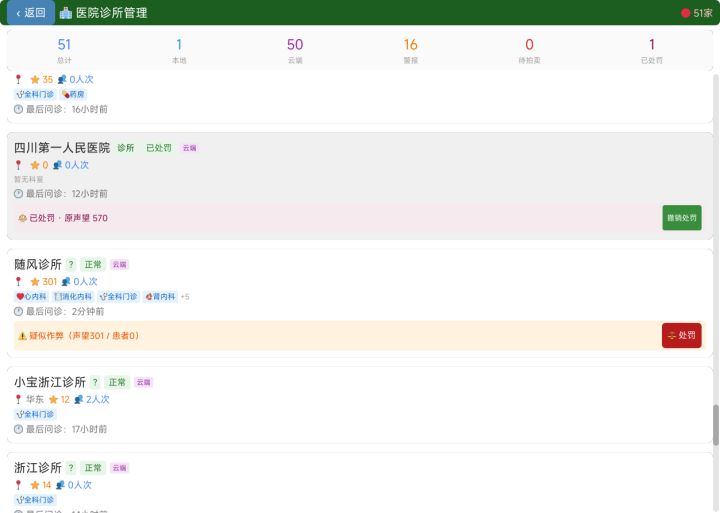720x513 pixels.
Task: Click the patient icon in 四川第一人民医院 card
Action: pos(57,165)
